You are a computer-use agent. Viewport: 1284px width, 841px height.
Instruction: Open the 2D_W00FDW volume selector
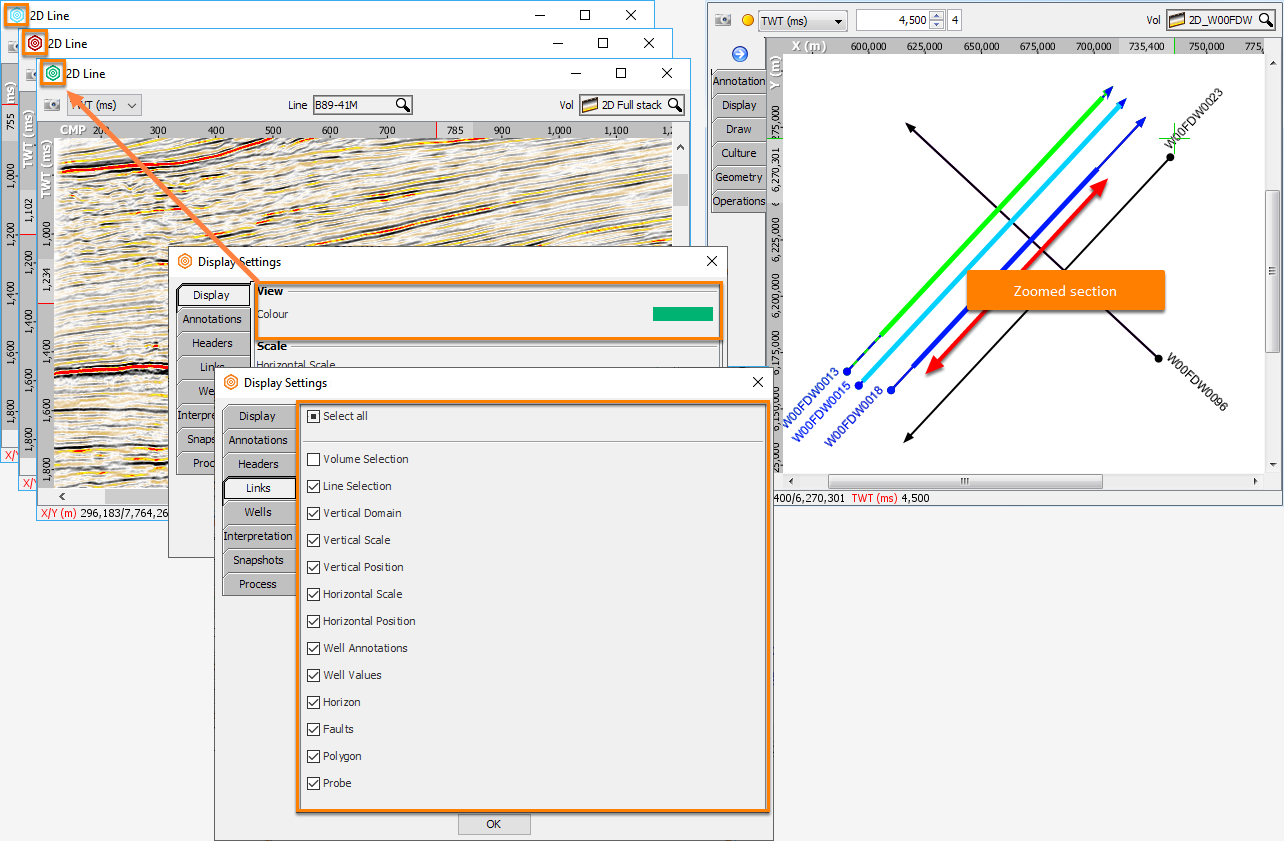pyautogui.click(x=1219, y=20)
